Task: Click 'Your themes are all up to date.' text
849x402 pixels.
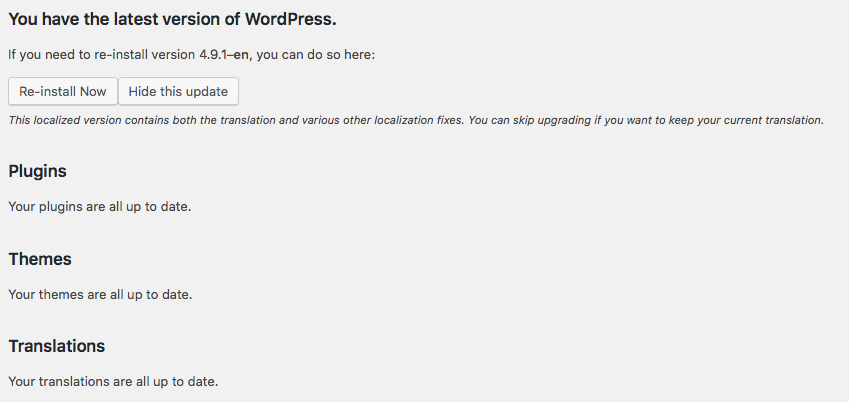Action: pos(100,295)
